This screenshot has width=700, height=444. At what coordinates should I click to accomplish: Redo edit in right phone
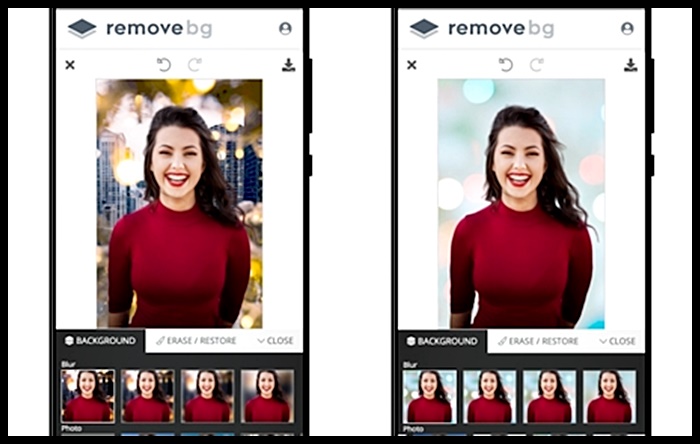coord(537,65)
